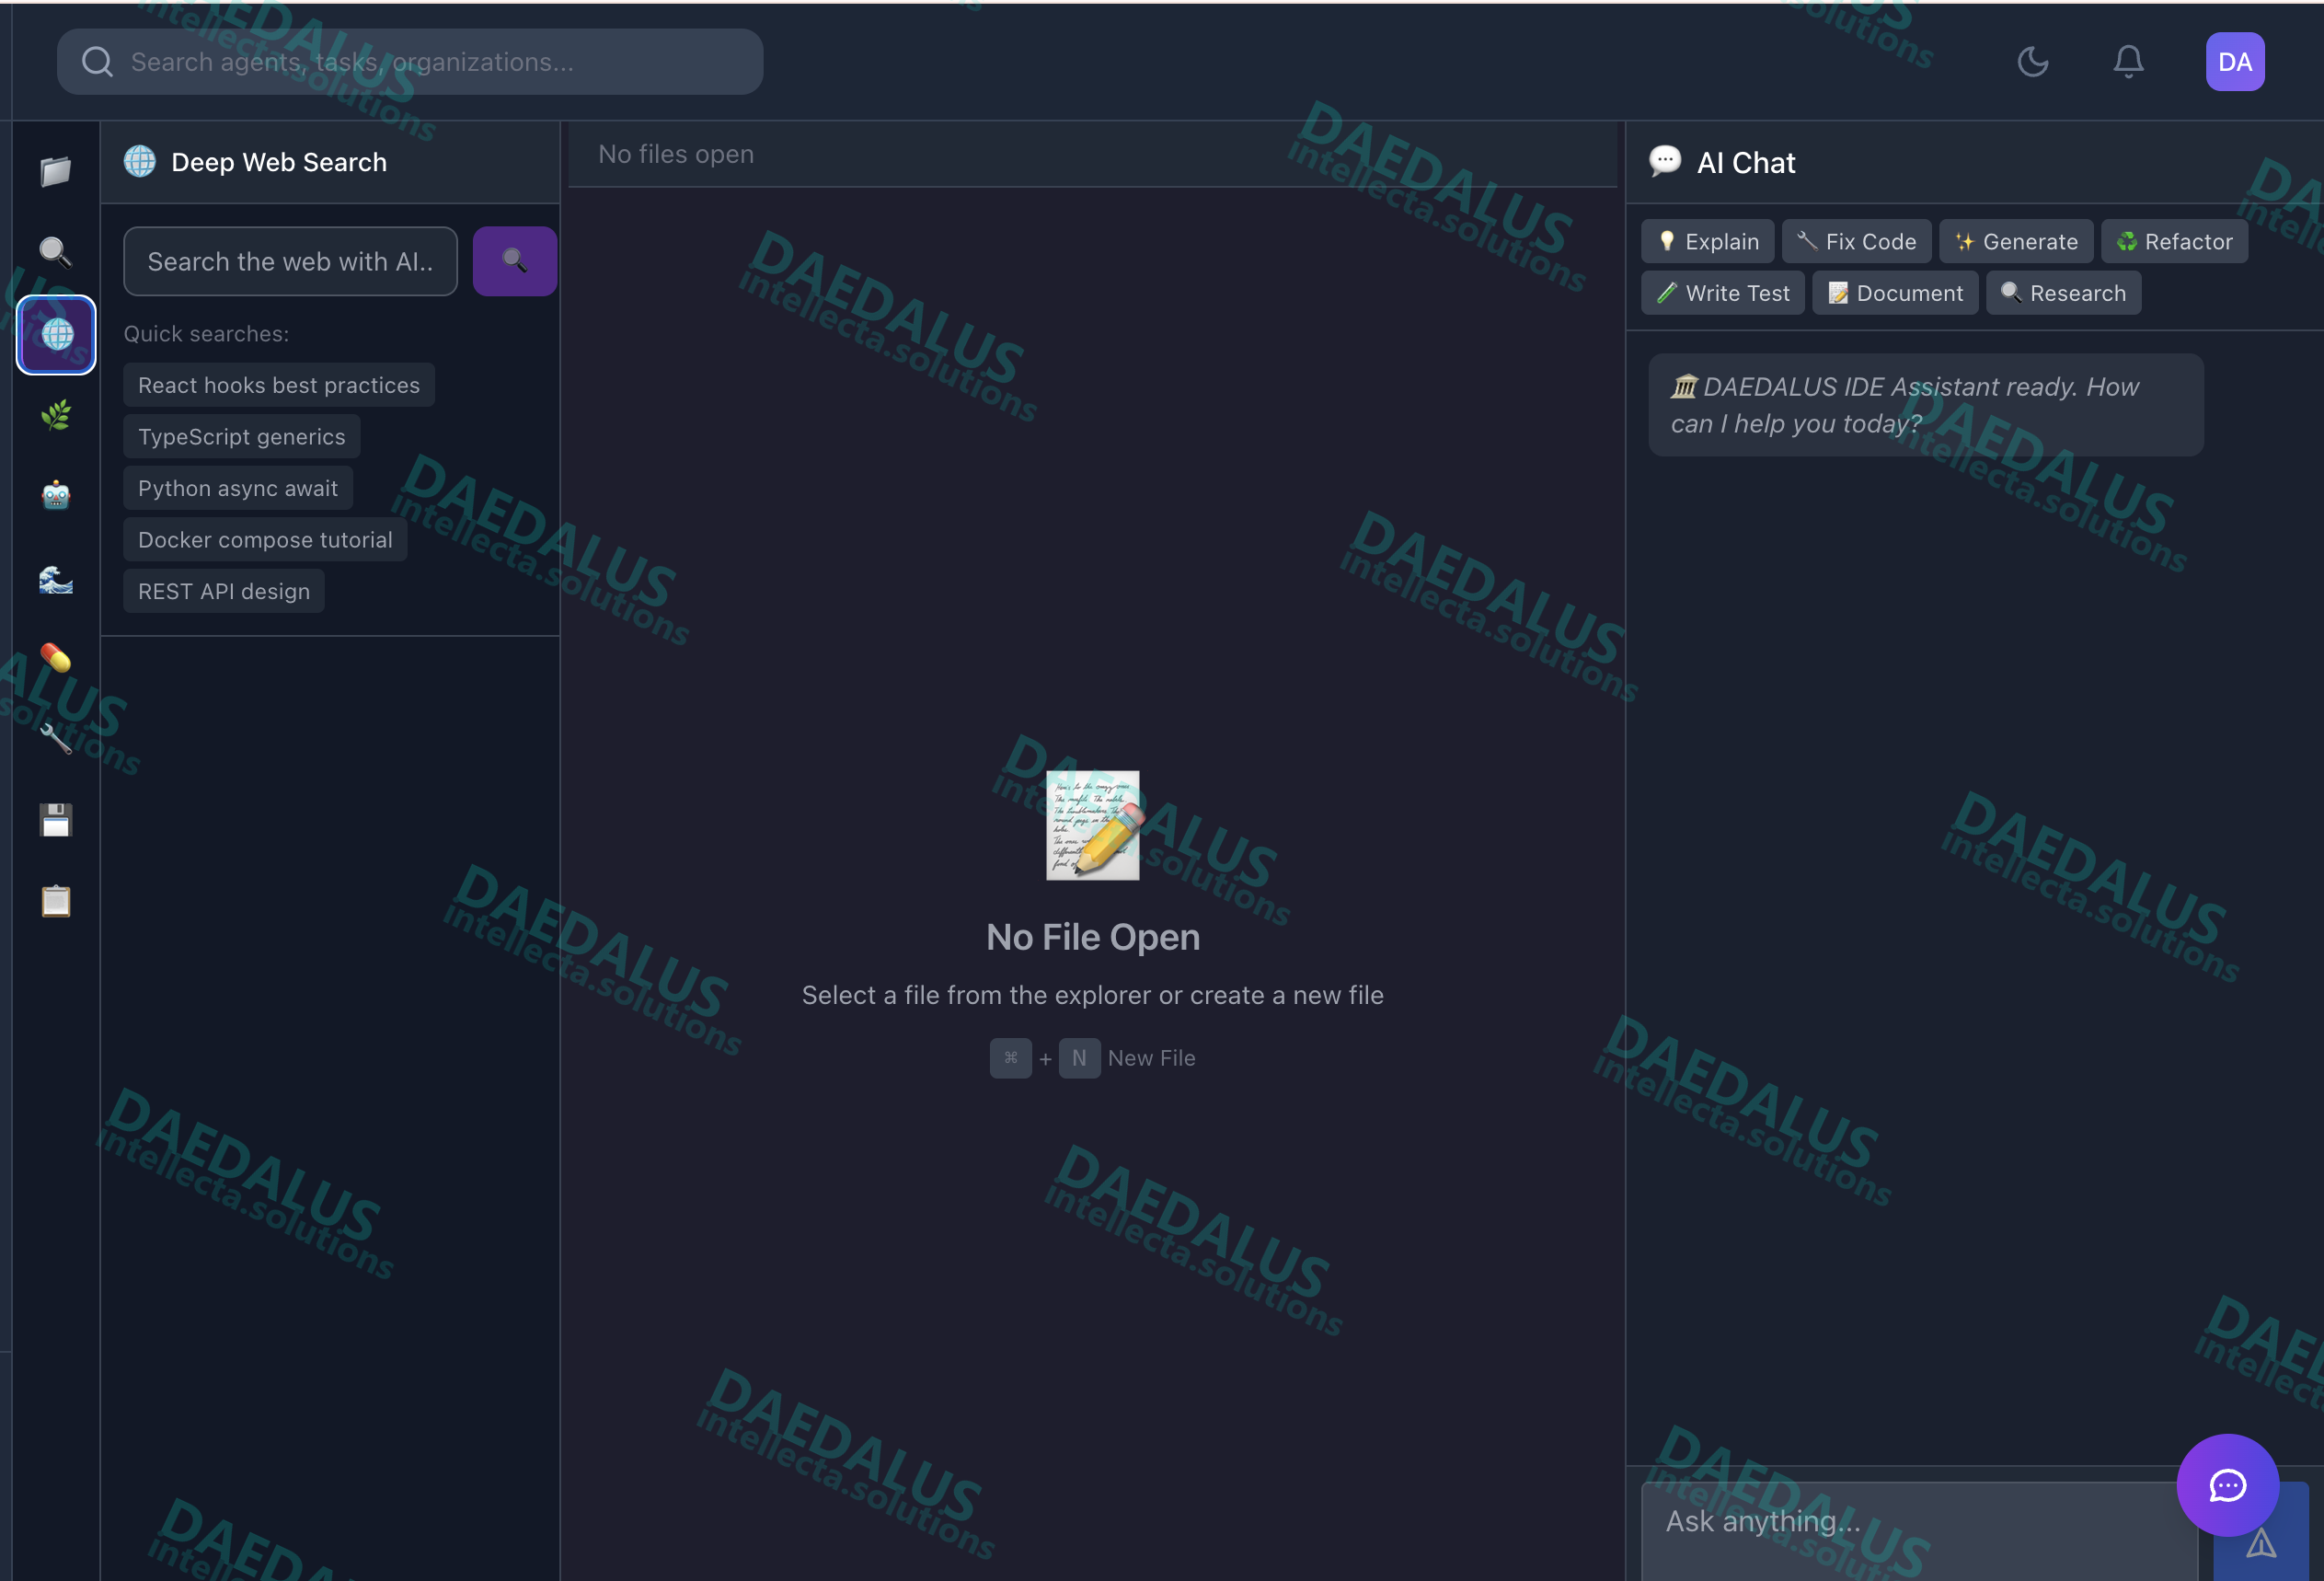Screen dimensions: 2324x1581
Task: Click the Research quick action
Action: [x=2063, y=293]
